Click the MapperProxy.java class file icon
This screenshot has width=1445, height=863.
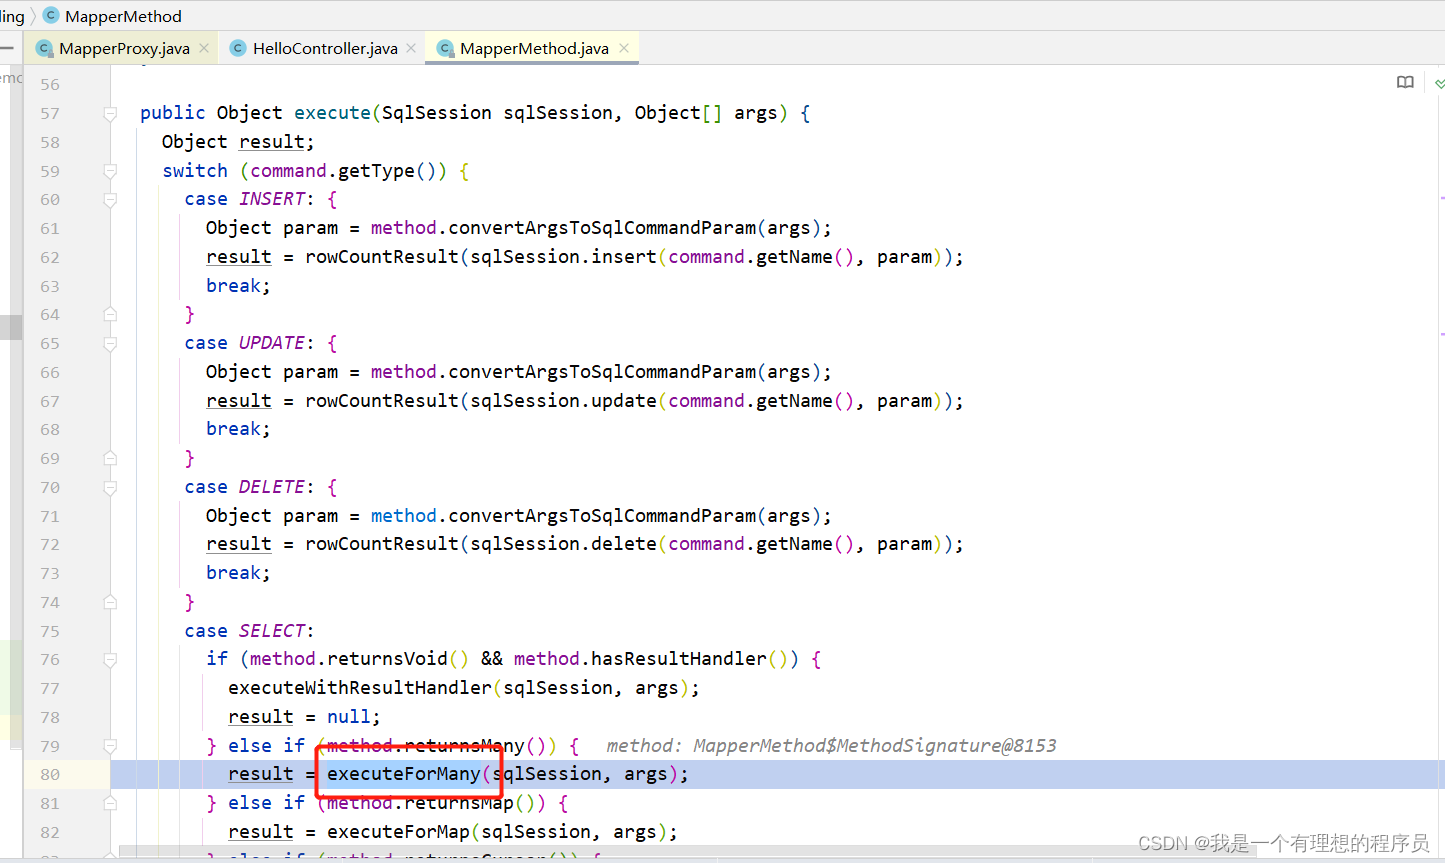[43, 48]
